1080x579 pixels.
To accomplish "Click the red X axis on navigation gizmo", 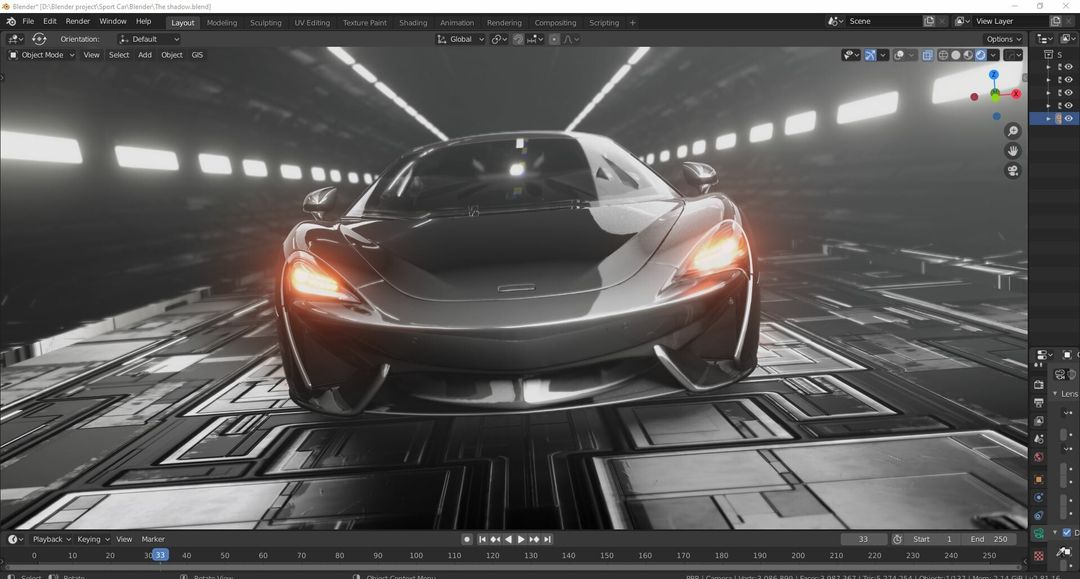I will pyautogui.click(x=1016, y=94).
